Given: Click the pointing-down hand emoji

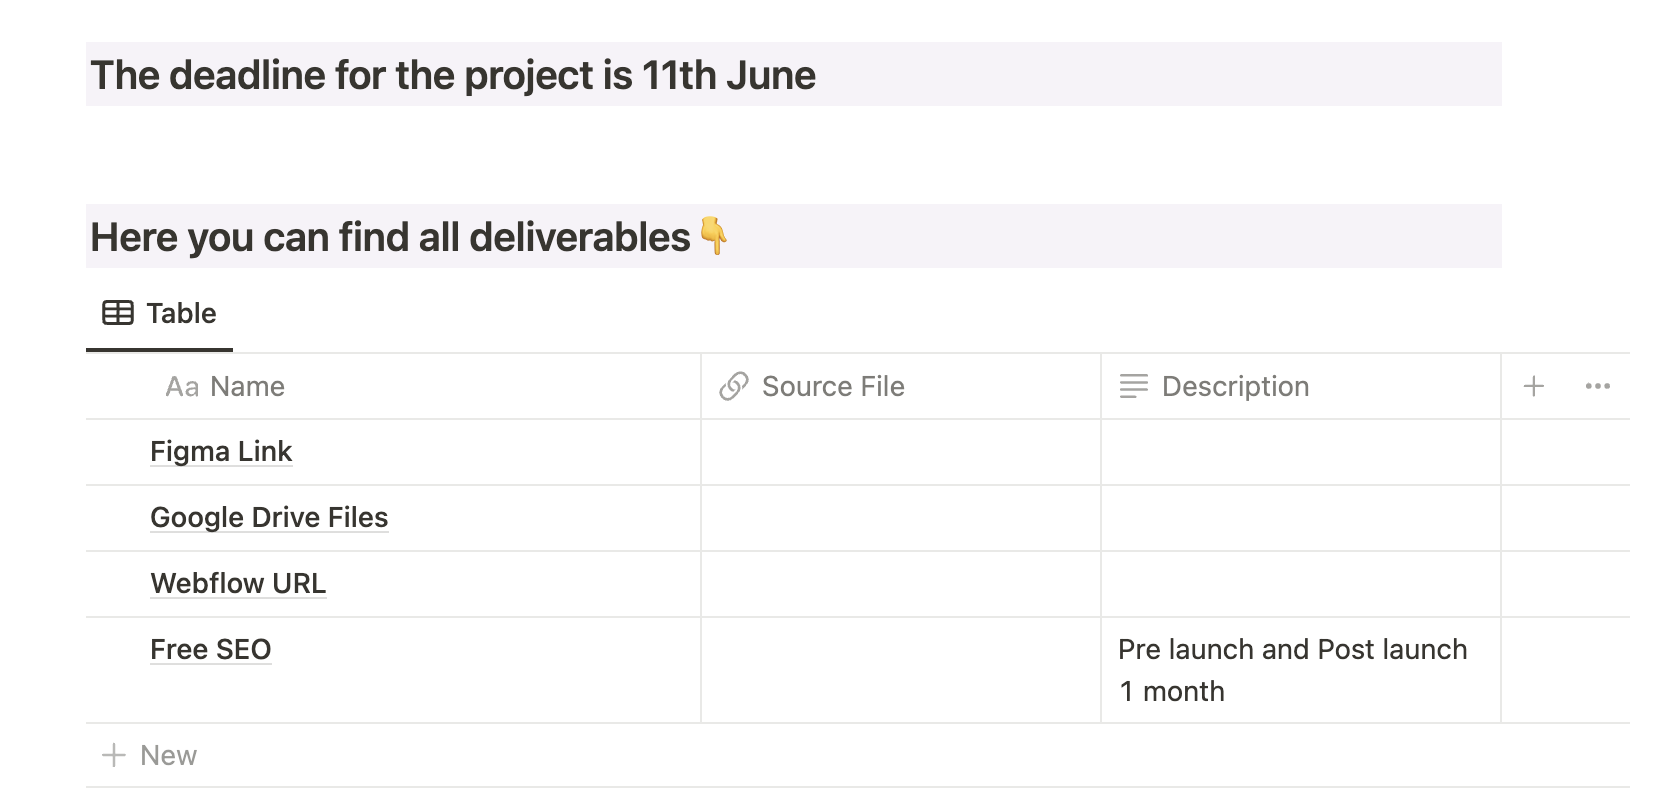Looking at the screenshot, I should tap(713, 236).
